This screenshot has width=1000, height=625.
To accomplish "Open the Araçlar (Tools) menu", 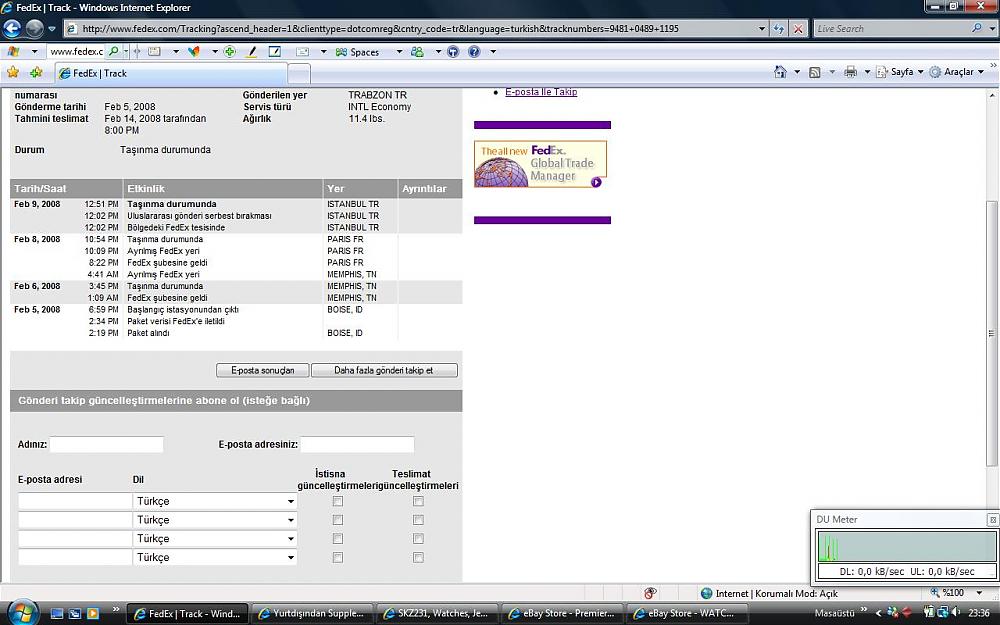I will click(957, 72).
